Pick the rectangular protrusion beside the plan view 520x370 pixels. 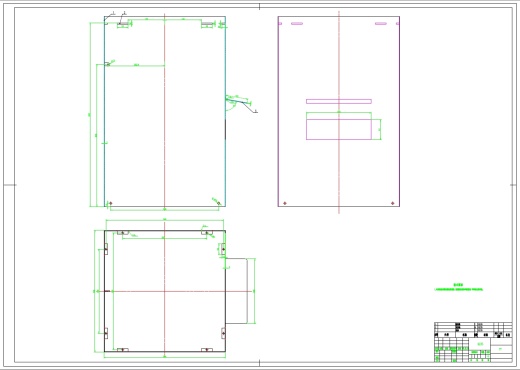click(x=236, y=291)
